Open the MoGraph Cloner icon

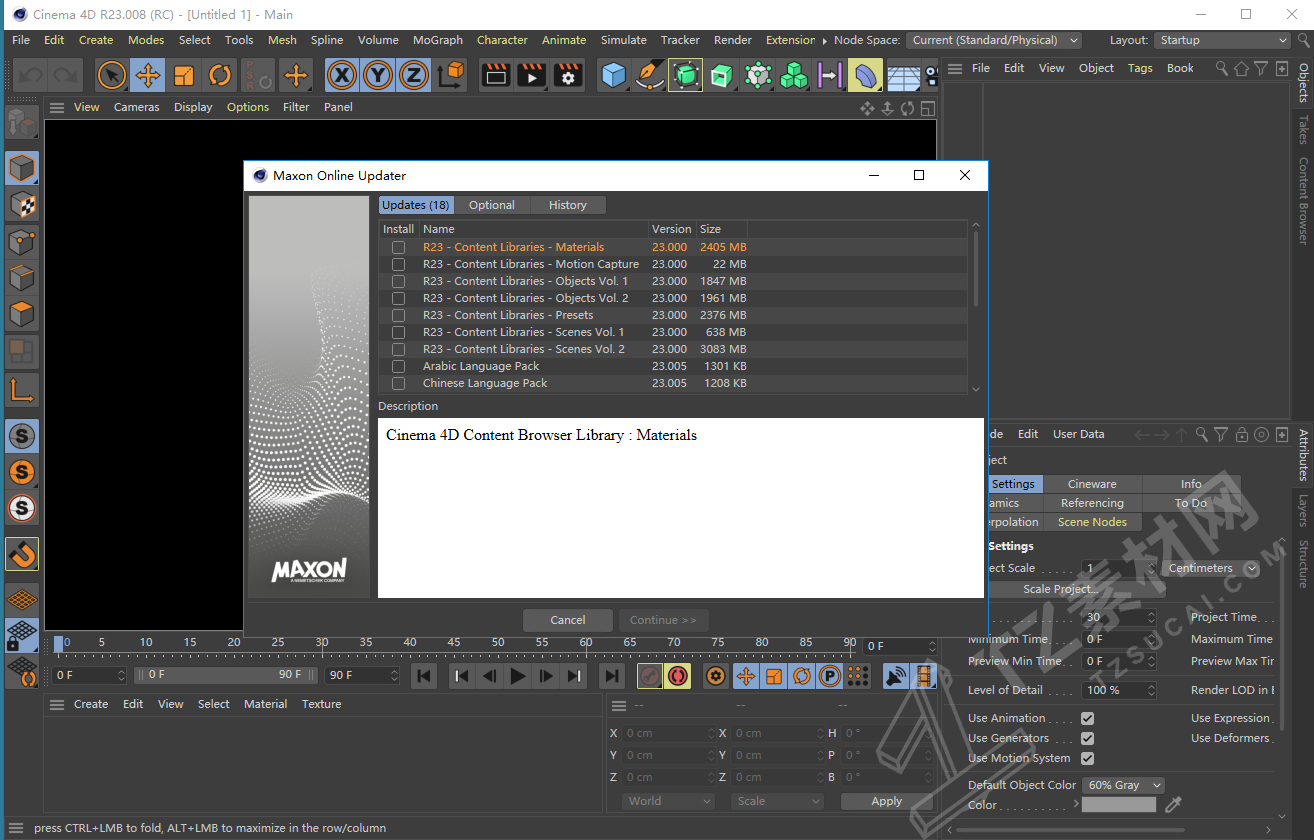(x=794, y=75)
